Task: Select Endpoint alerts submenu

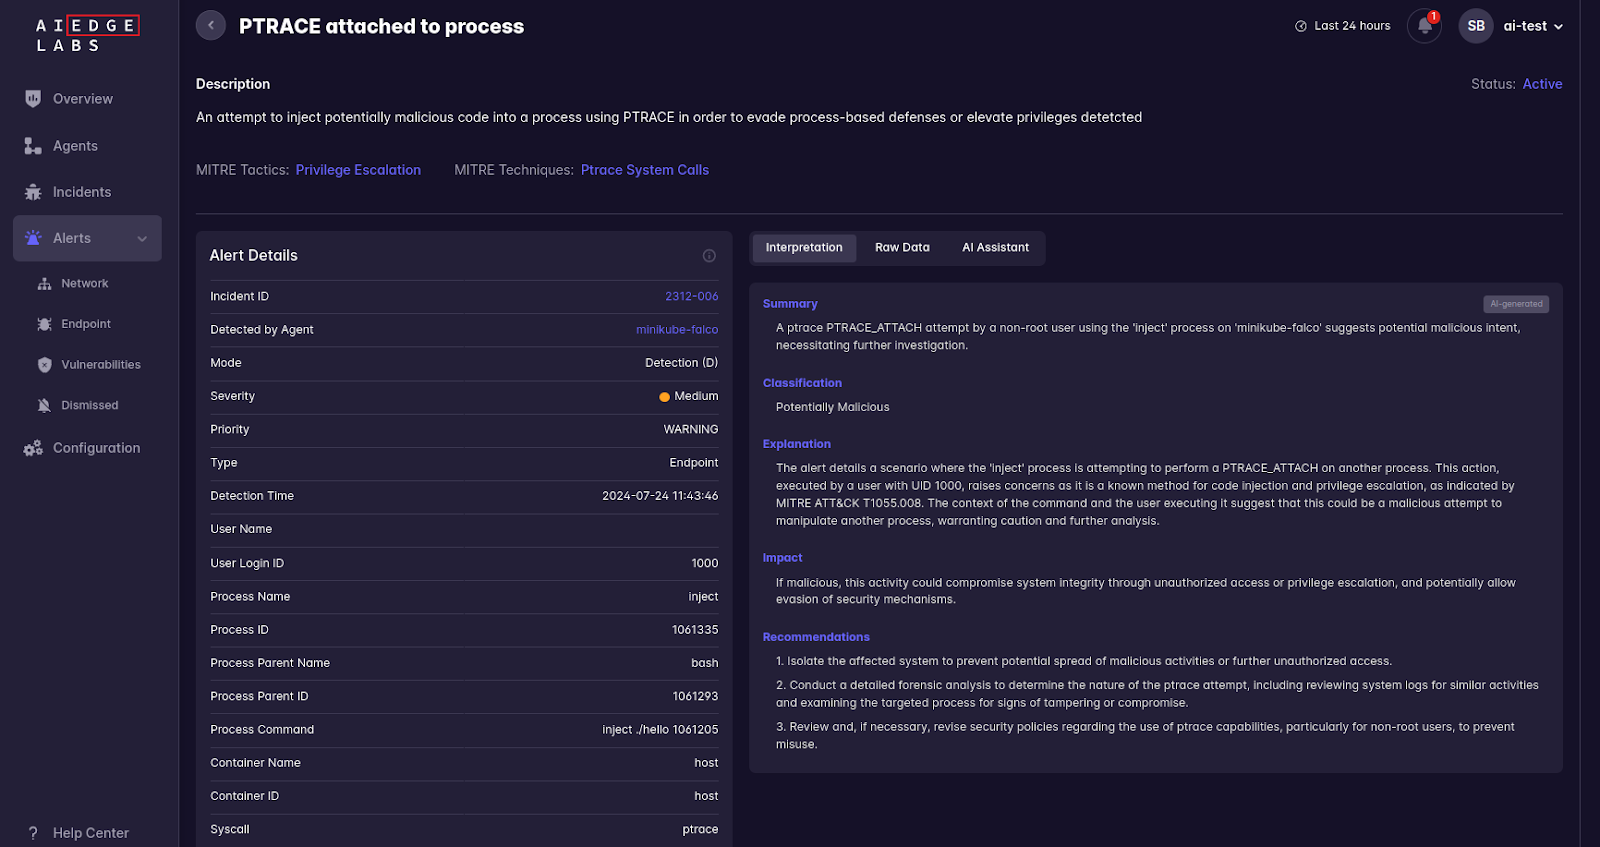Action: point(86,324)
